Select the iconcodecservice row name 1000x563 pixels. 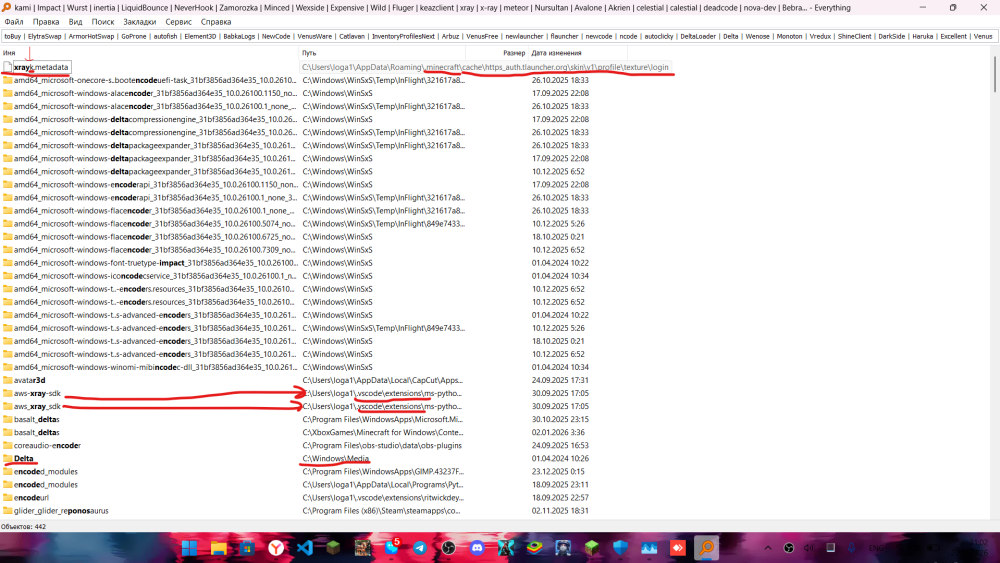155,276
